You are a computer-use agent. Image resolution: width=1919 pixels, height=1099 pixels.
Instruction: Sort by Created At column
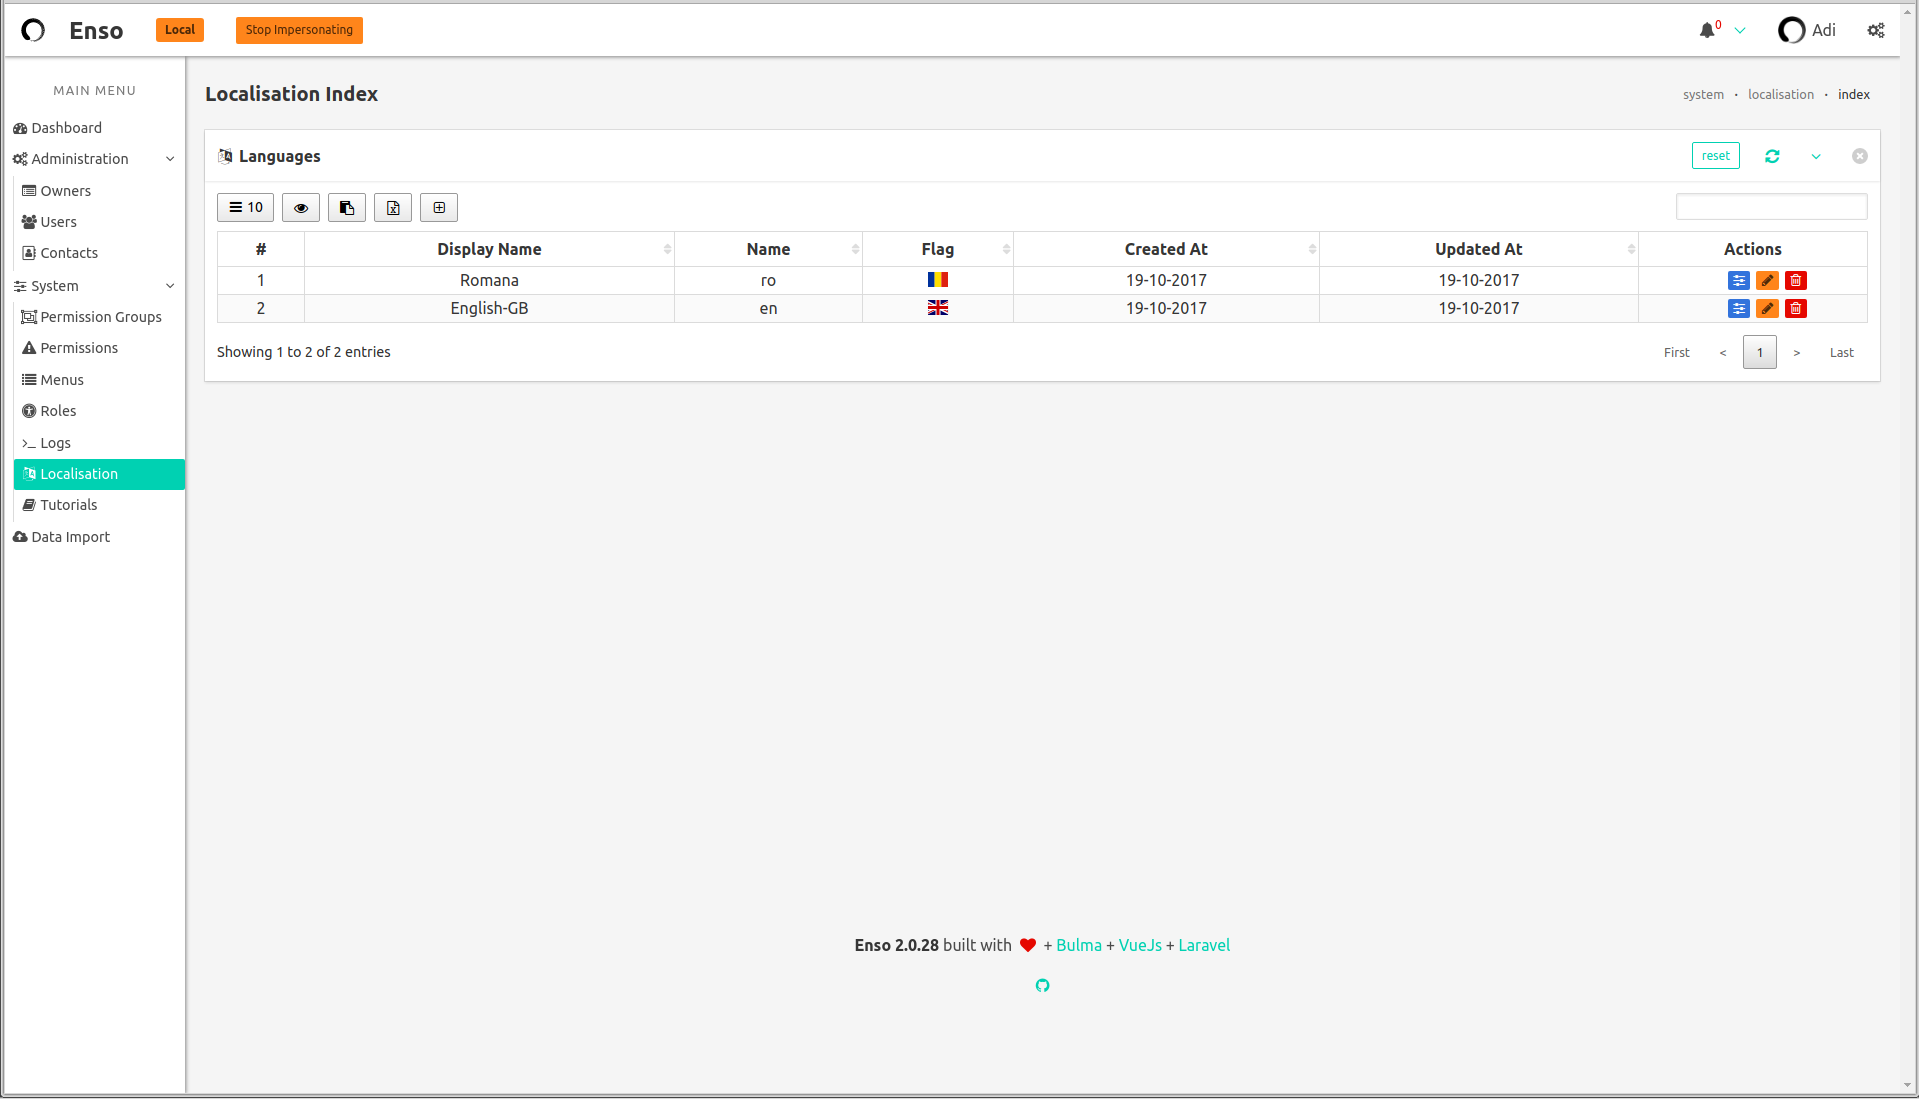click(1166, 249)
